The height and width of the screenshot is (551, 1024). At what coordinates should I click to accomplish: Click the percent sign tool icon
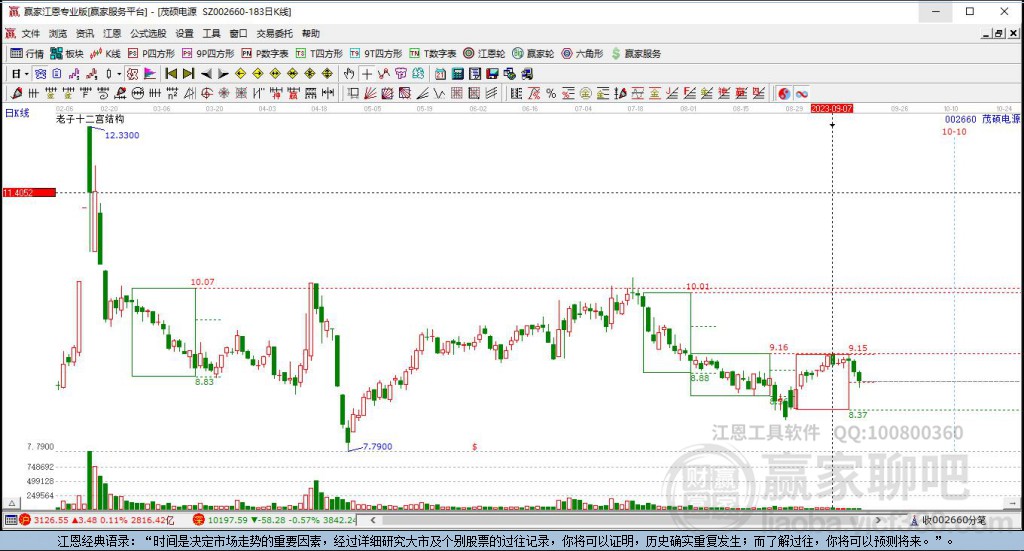(x=551, y=93)
